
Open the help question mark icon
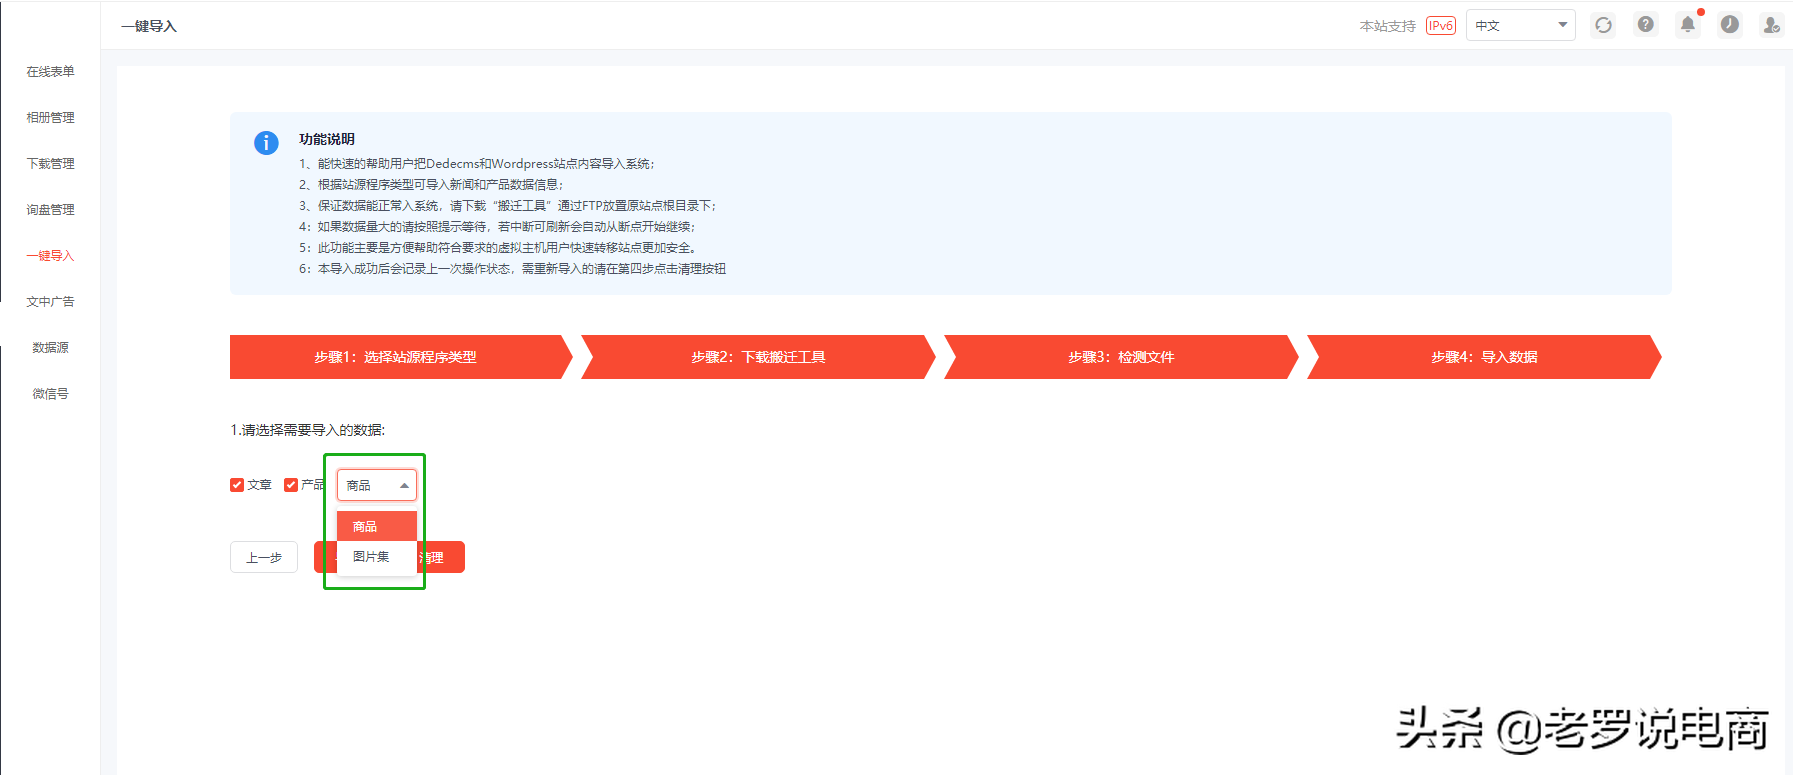pos(1645,25)
